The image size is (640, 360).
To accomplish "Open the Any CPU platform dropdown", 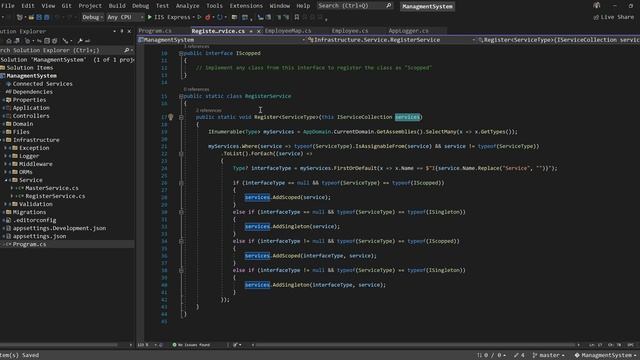I will 125,17.
